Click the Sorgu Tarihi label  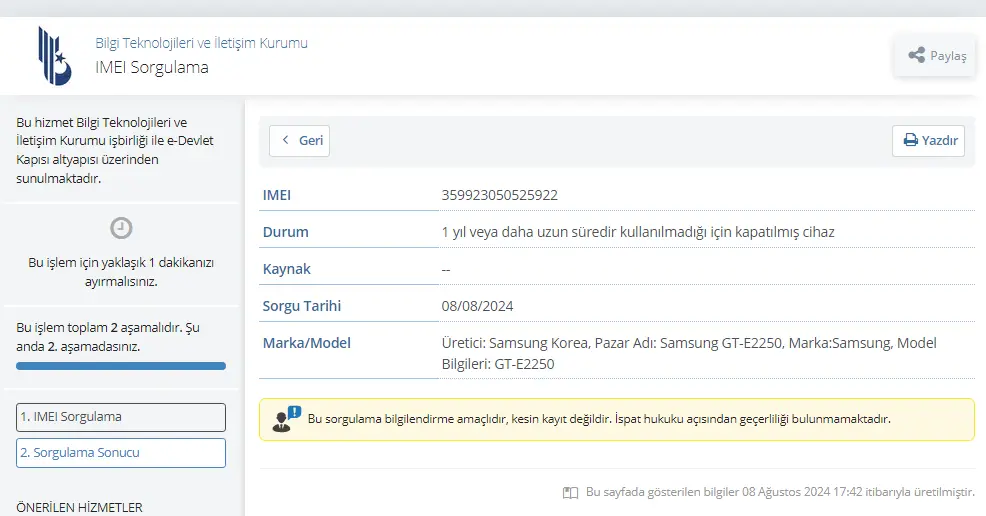coord(302,306)
